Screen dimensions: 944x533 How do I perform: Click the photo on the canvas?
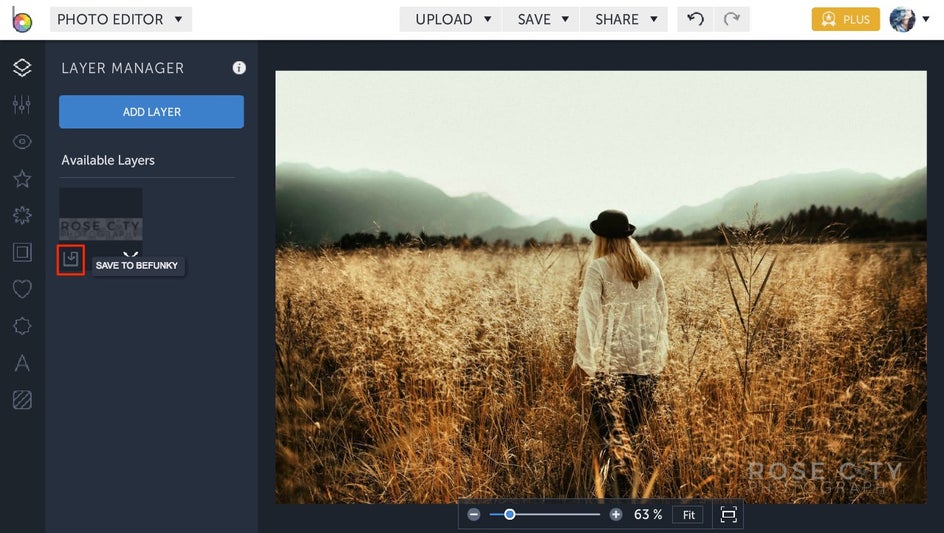[x=601, y=287]
